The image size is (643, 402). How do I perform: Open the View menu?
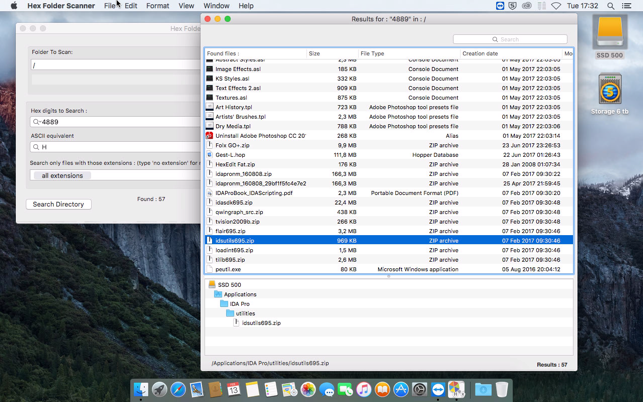tap(186, 6)
